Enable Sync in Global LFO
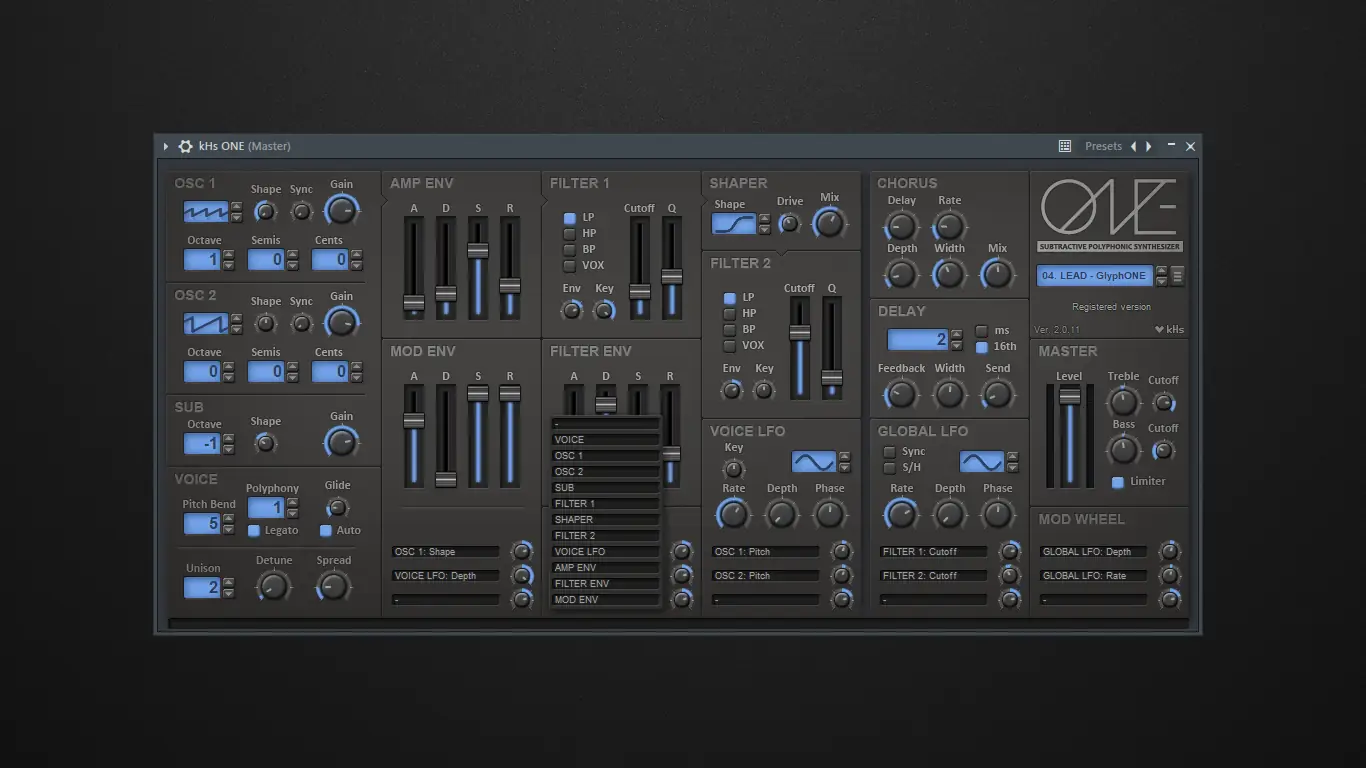This screenshot has height=768, width=1366. point(889,452)
